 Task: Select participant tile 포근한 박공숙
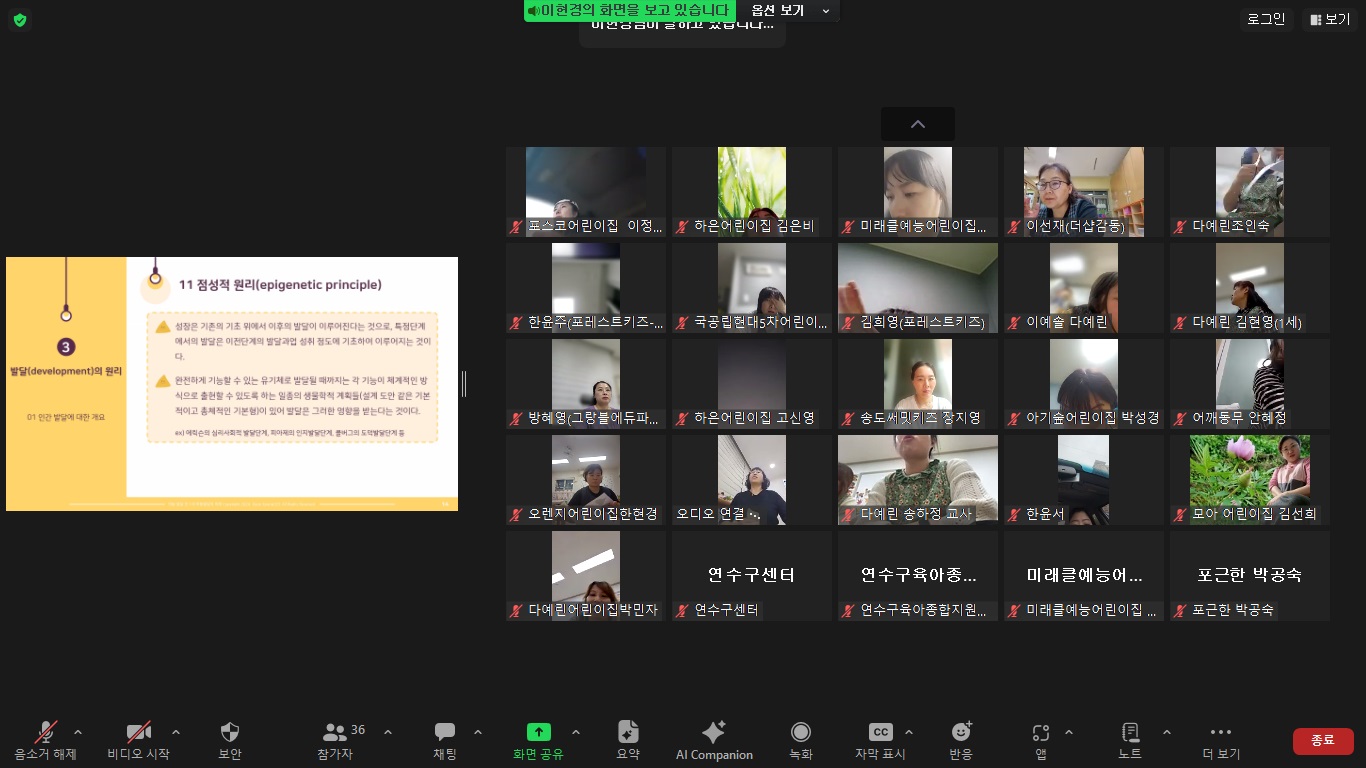click(1250, 576)
